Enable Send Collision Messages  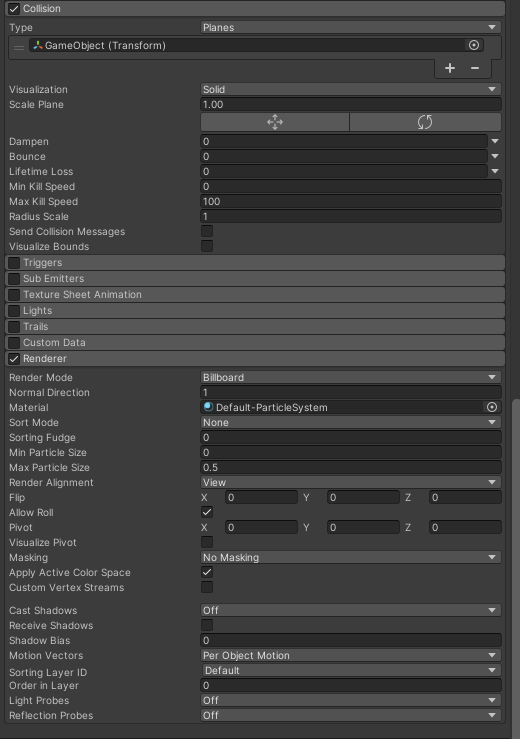click(207, 231)
